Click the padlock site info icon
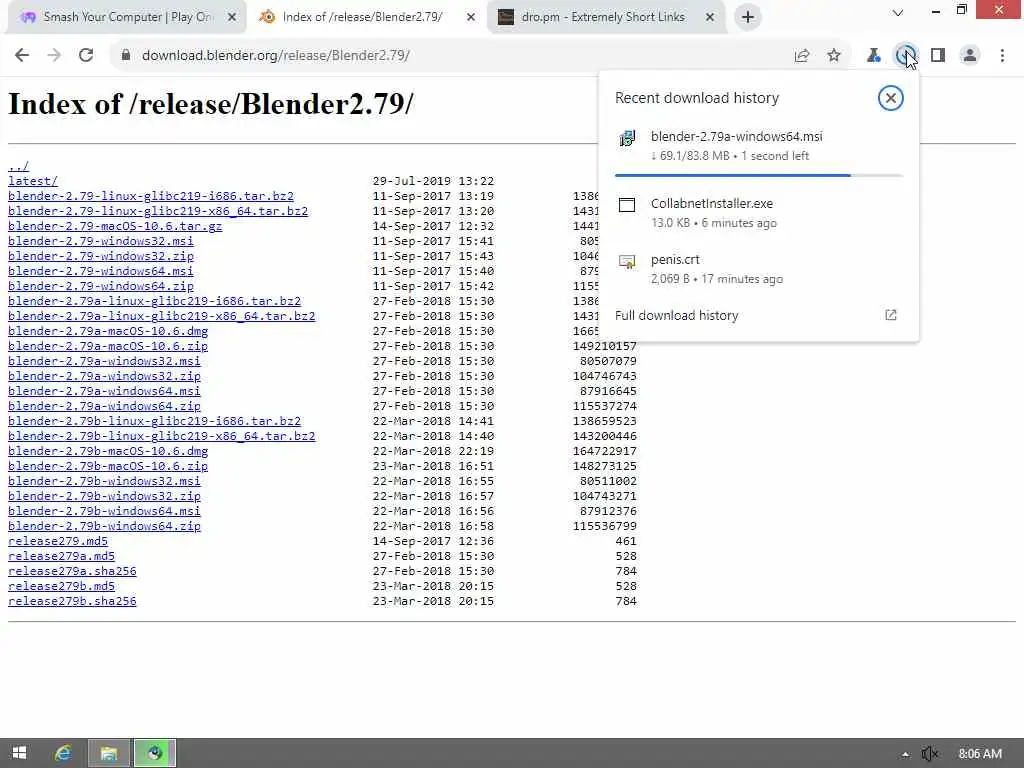 [x=126, y=56]
